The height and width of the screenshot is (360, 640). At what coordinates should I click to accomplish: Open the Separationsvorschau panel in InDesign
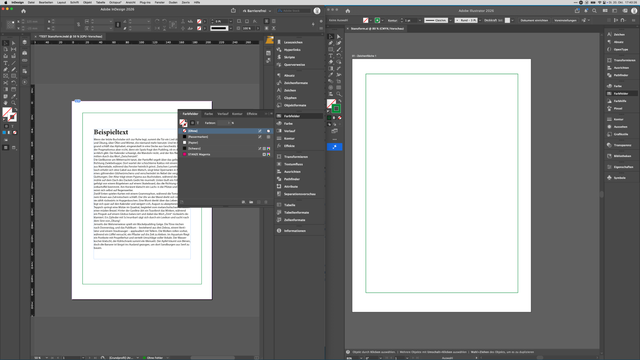click(x=299, y=194)
